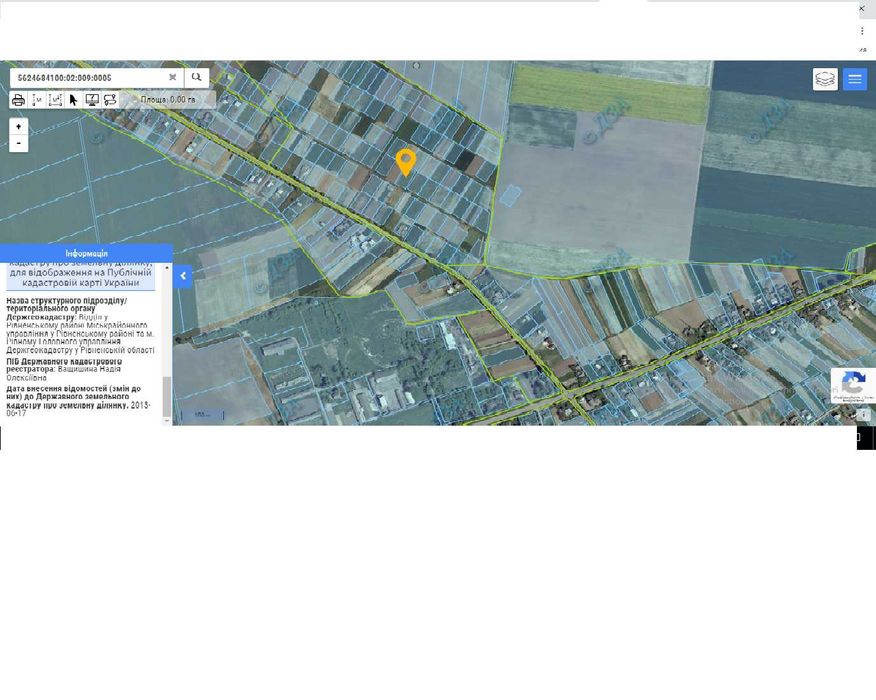Clear the cadastral number search field
This screenshot has width=876, height=700.
pyautogui.click(x=172, y=77)
